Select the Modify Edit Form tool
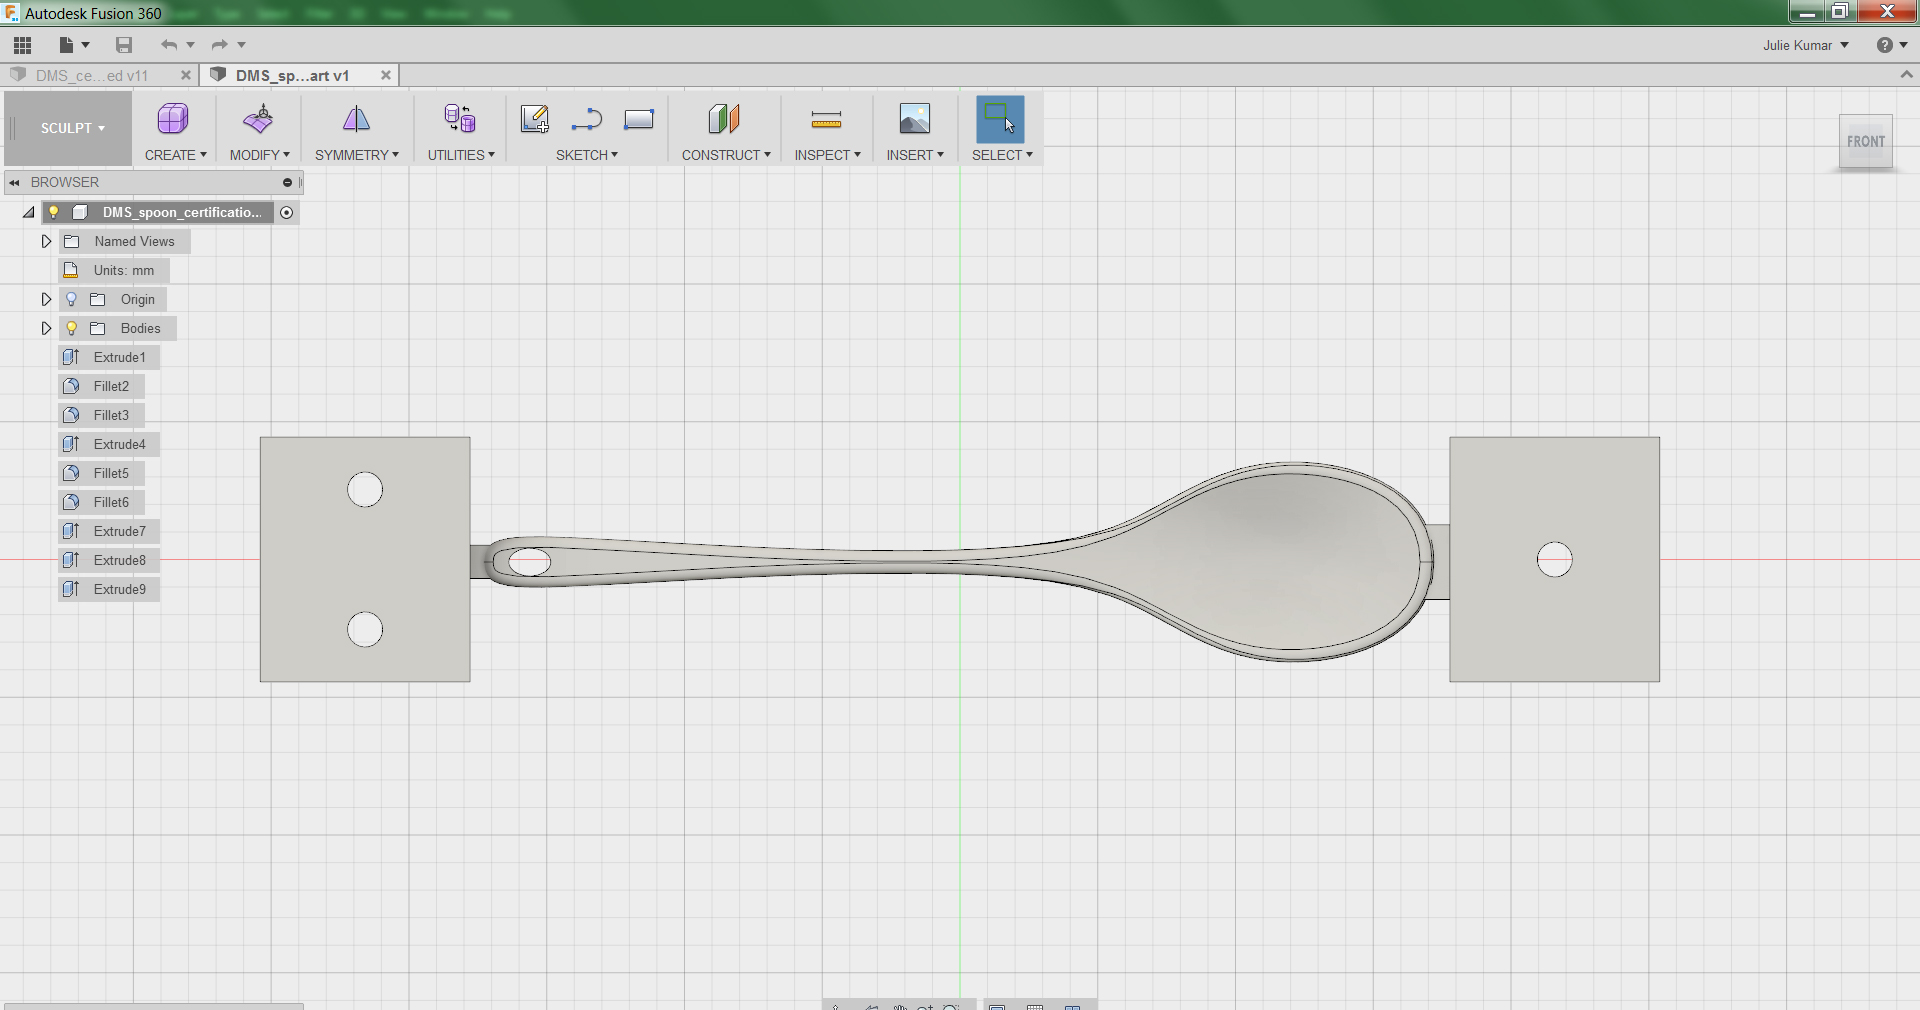The image size is (1920, 1010). click(258, 119)
